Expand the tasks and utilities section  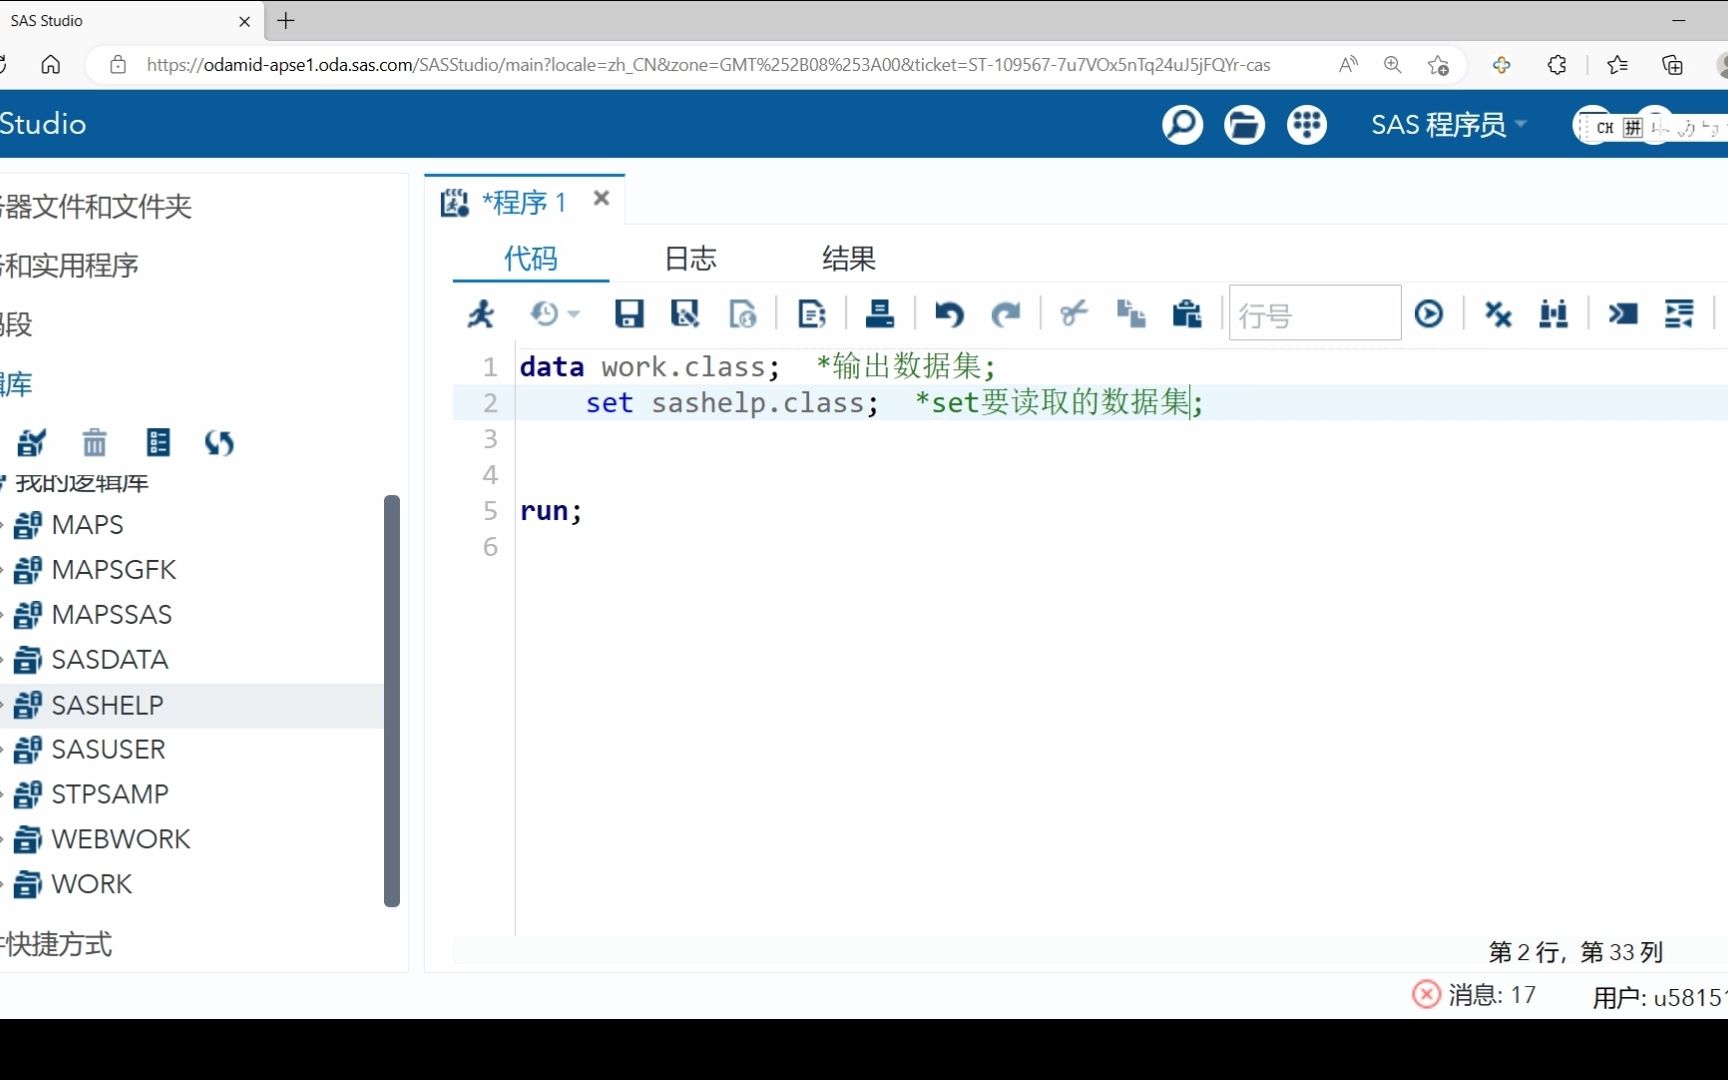[x=69, y=265]
